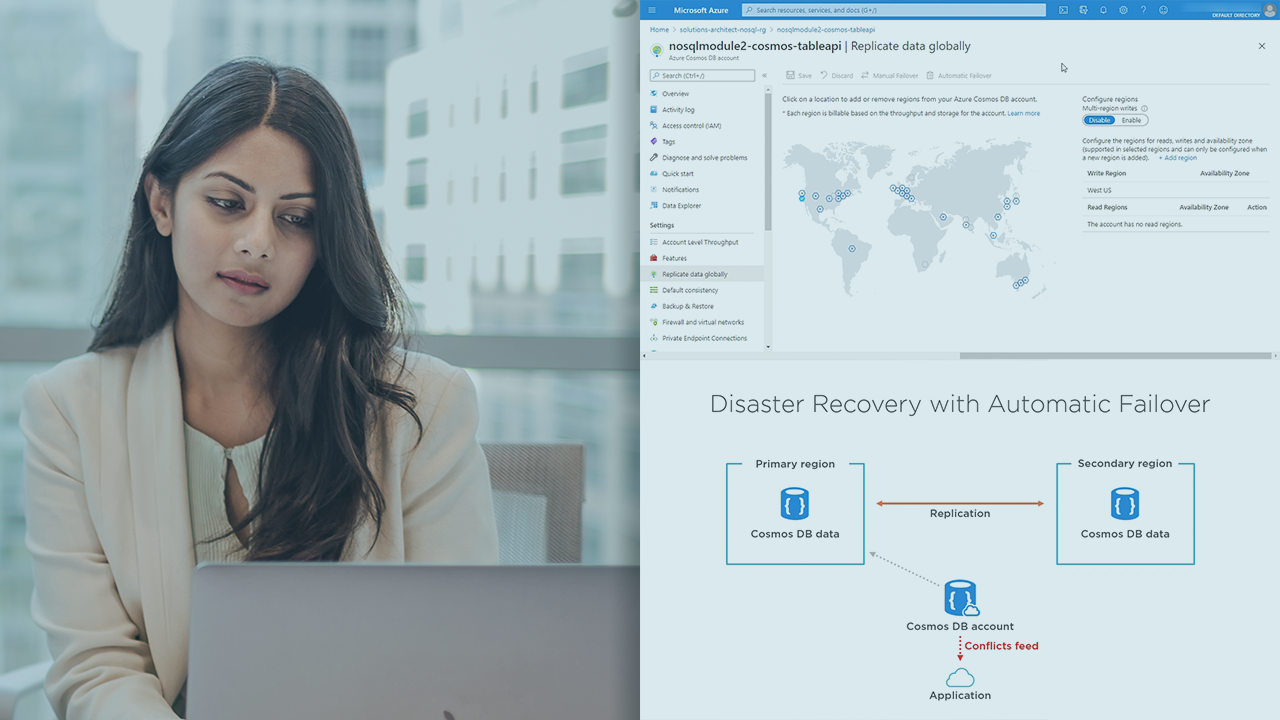The width and height of the screenshot is (1280, 720).
Task: Open Diagnose and solve problems
Action: coord(700,157)
